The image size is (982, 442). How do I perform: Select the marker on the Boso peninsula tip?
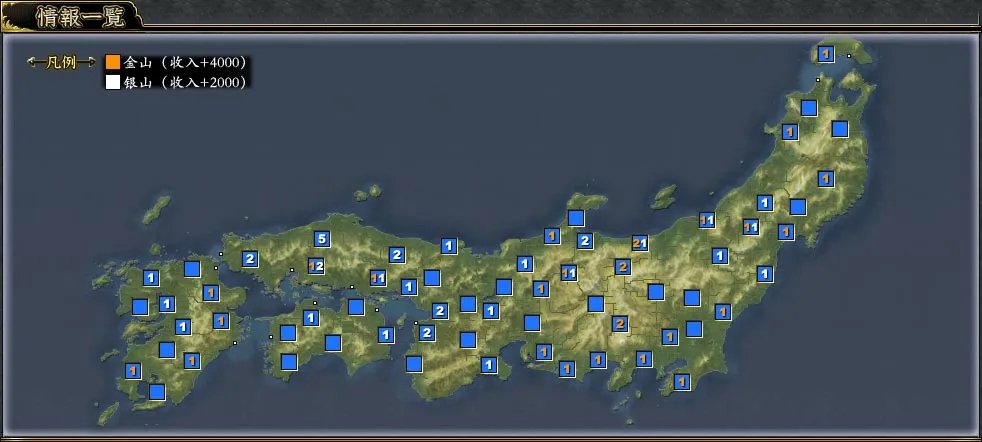point(682,381)
